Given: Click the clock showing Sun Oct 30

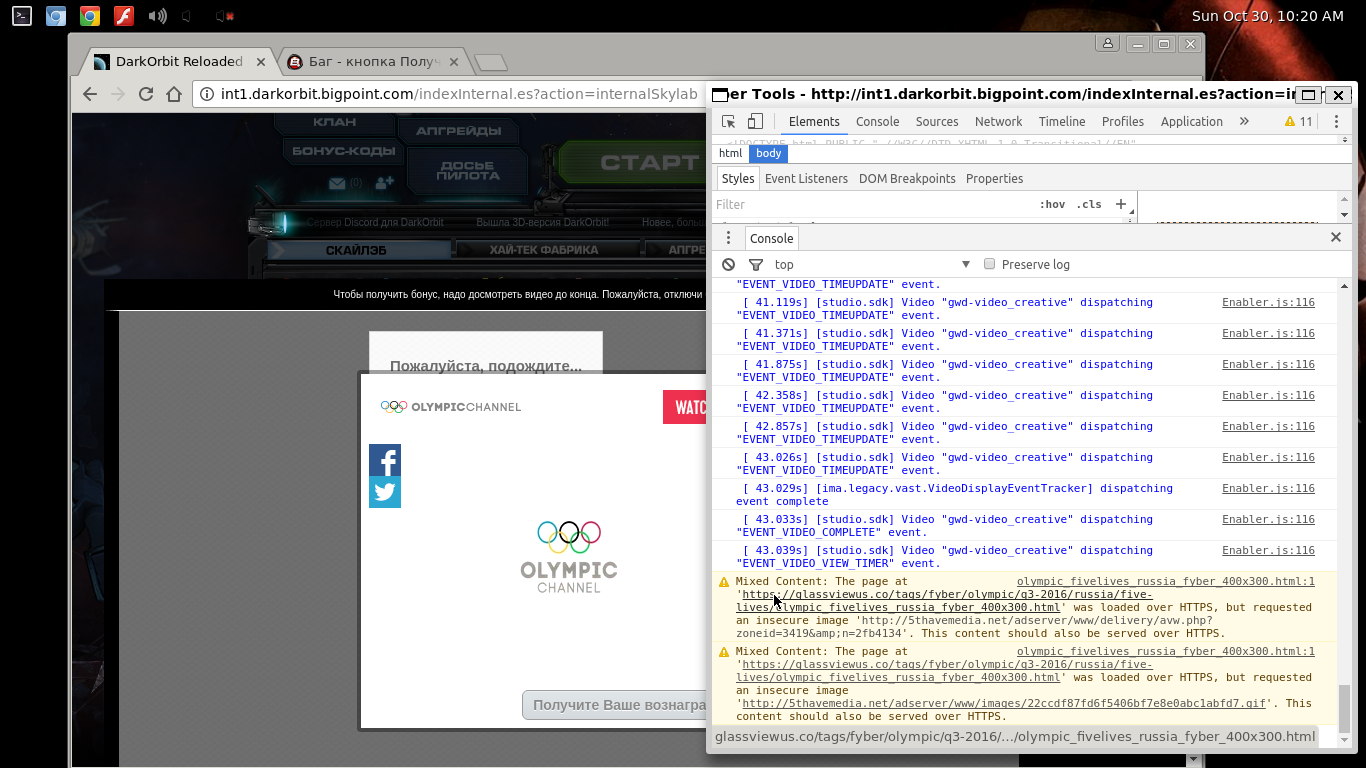Looking at the screenshot, I should pyautogui.click(x=1268, y=16).
